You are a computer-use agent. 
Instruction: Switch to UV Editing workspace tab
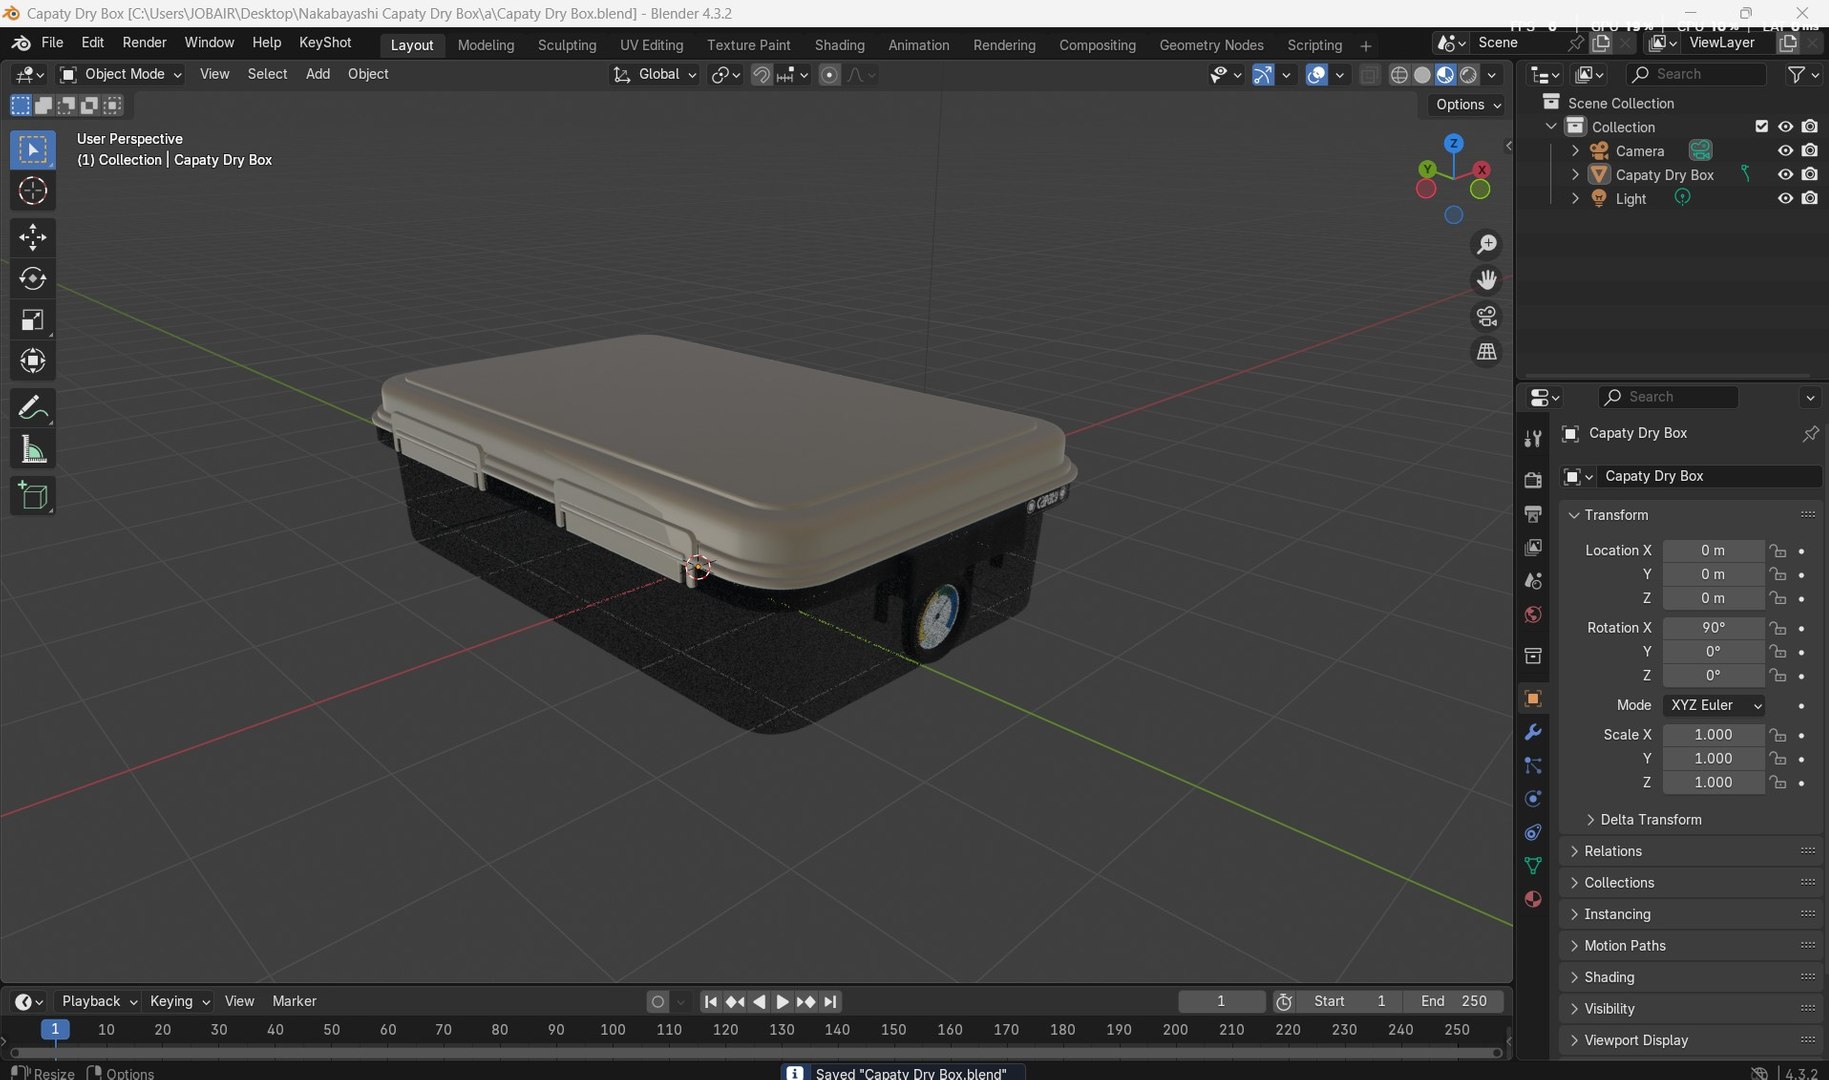coord(651,45)
